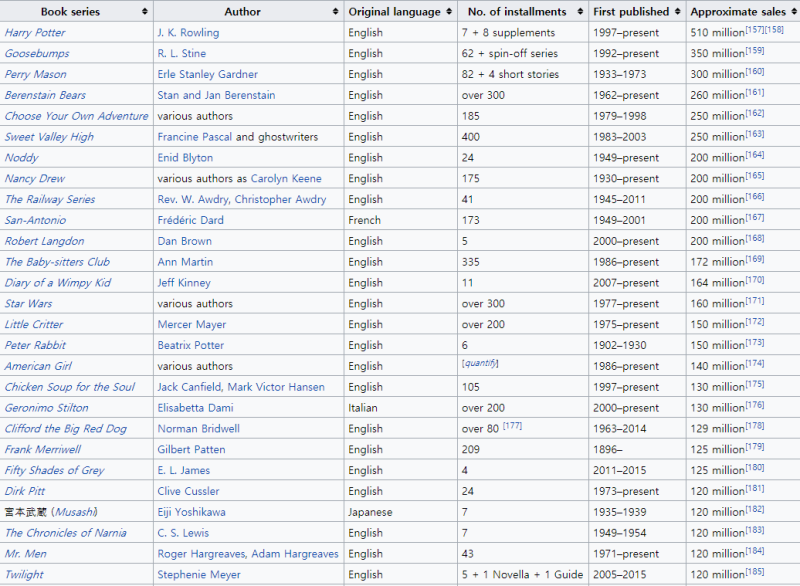
Task: Open Clive Cussler author link
Action: (188, 492)
